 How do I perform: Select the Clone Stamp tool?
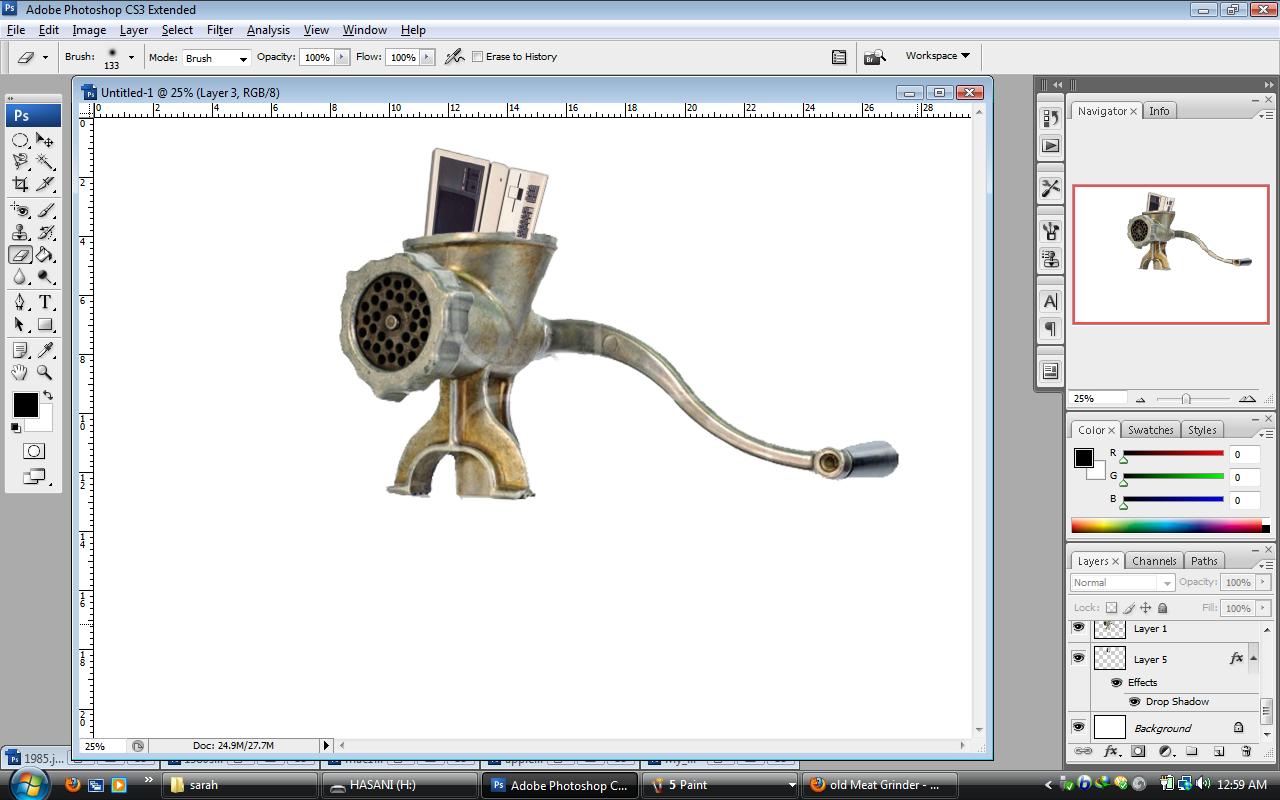20,233
